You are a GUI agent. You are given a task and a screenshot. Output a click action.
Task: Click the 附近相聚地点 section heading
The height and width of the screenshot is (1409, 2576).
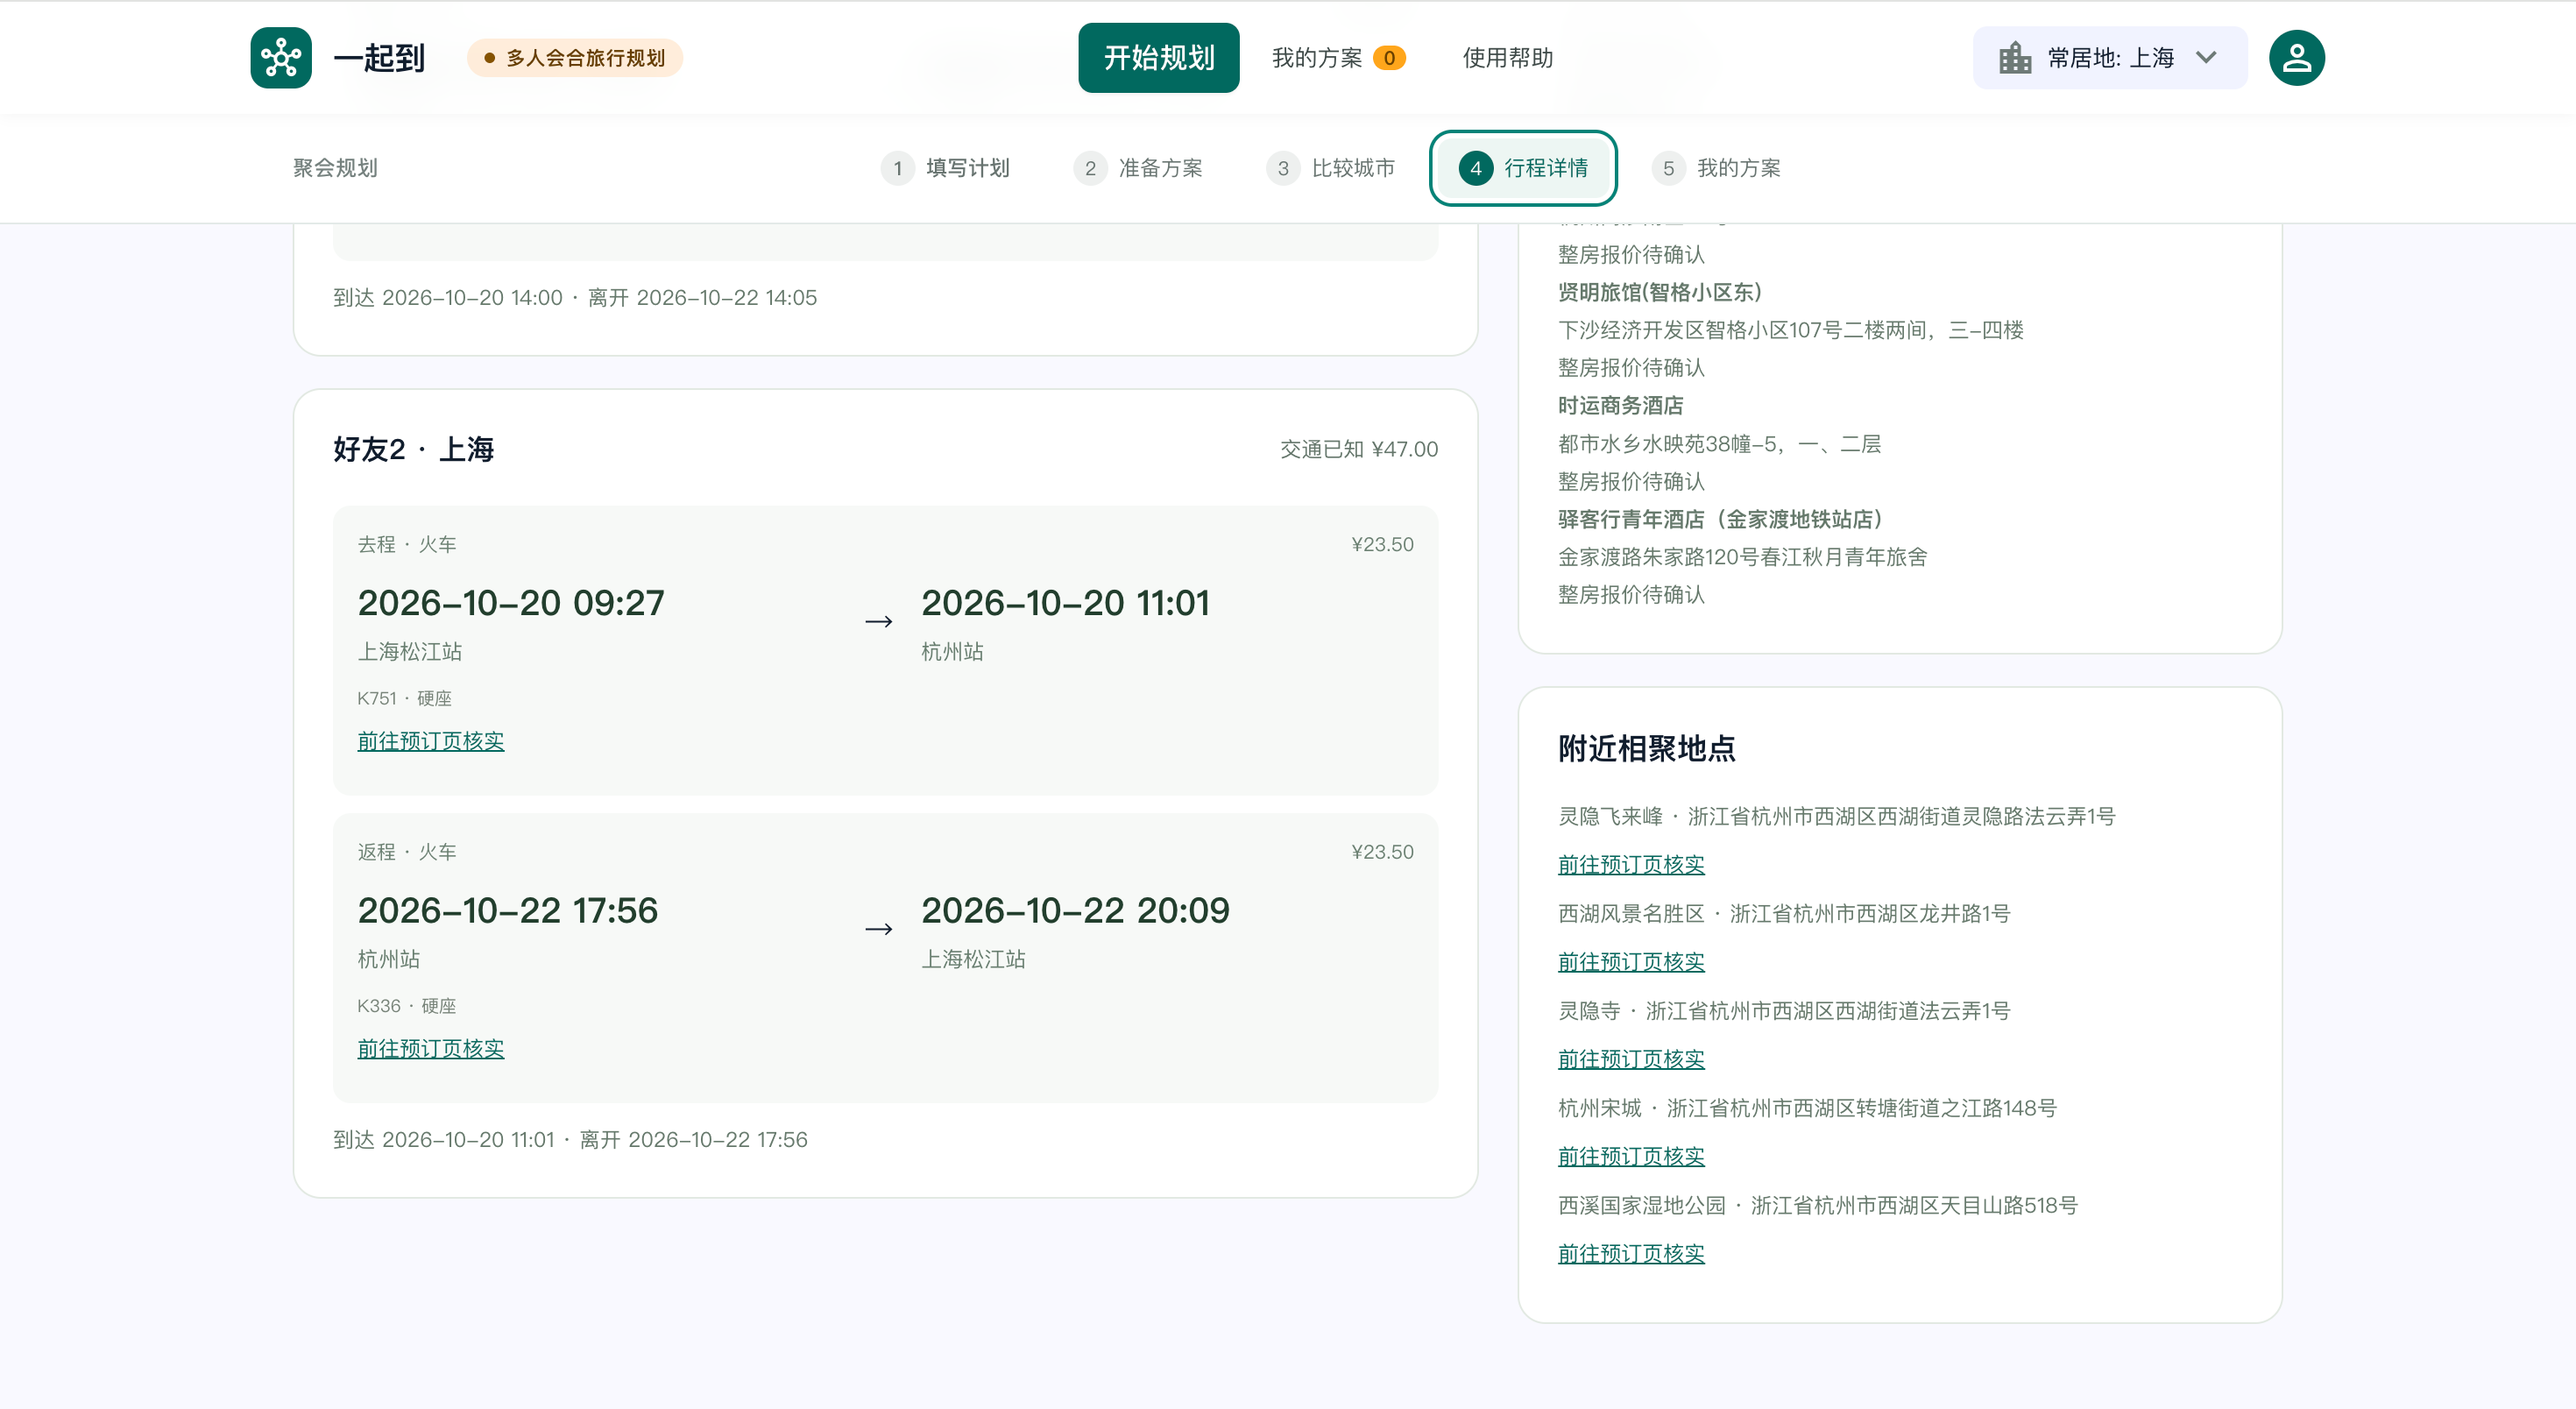coord(1646,748)
